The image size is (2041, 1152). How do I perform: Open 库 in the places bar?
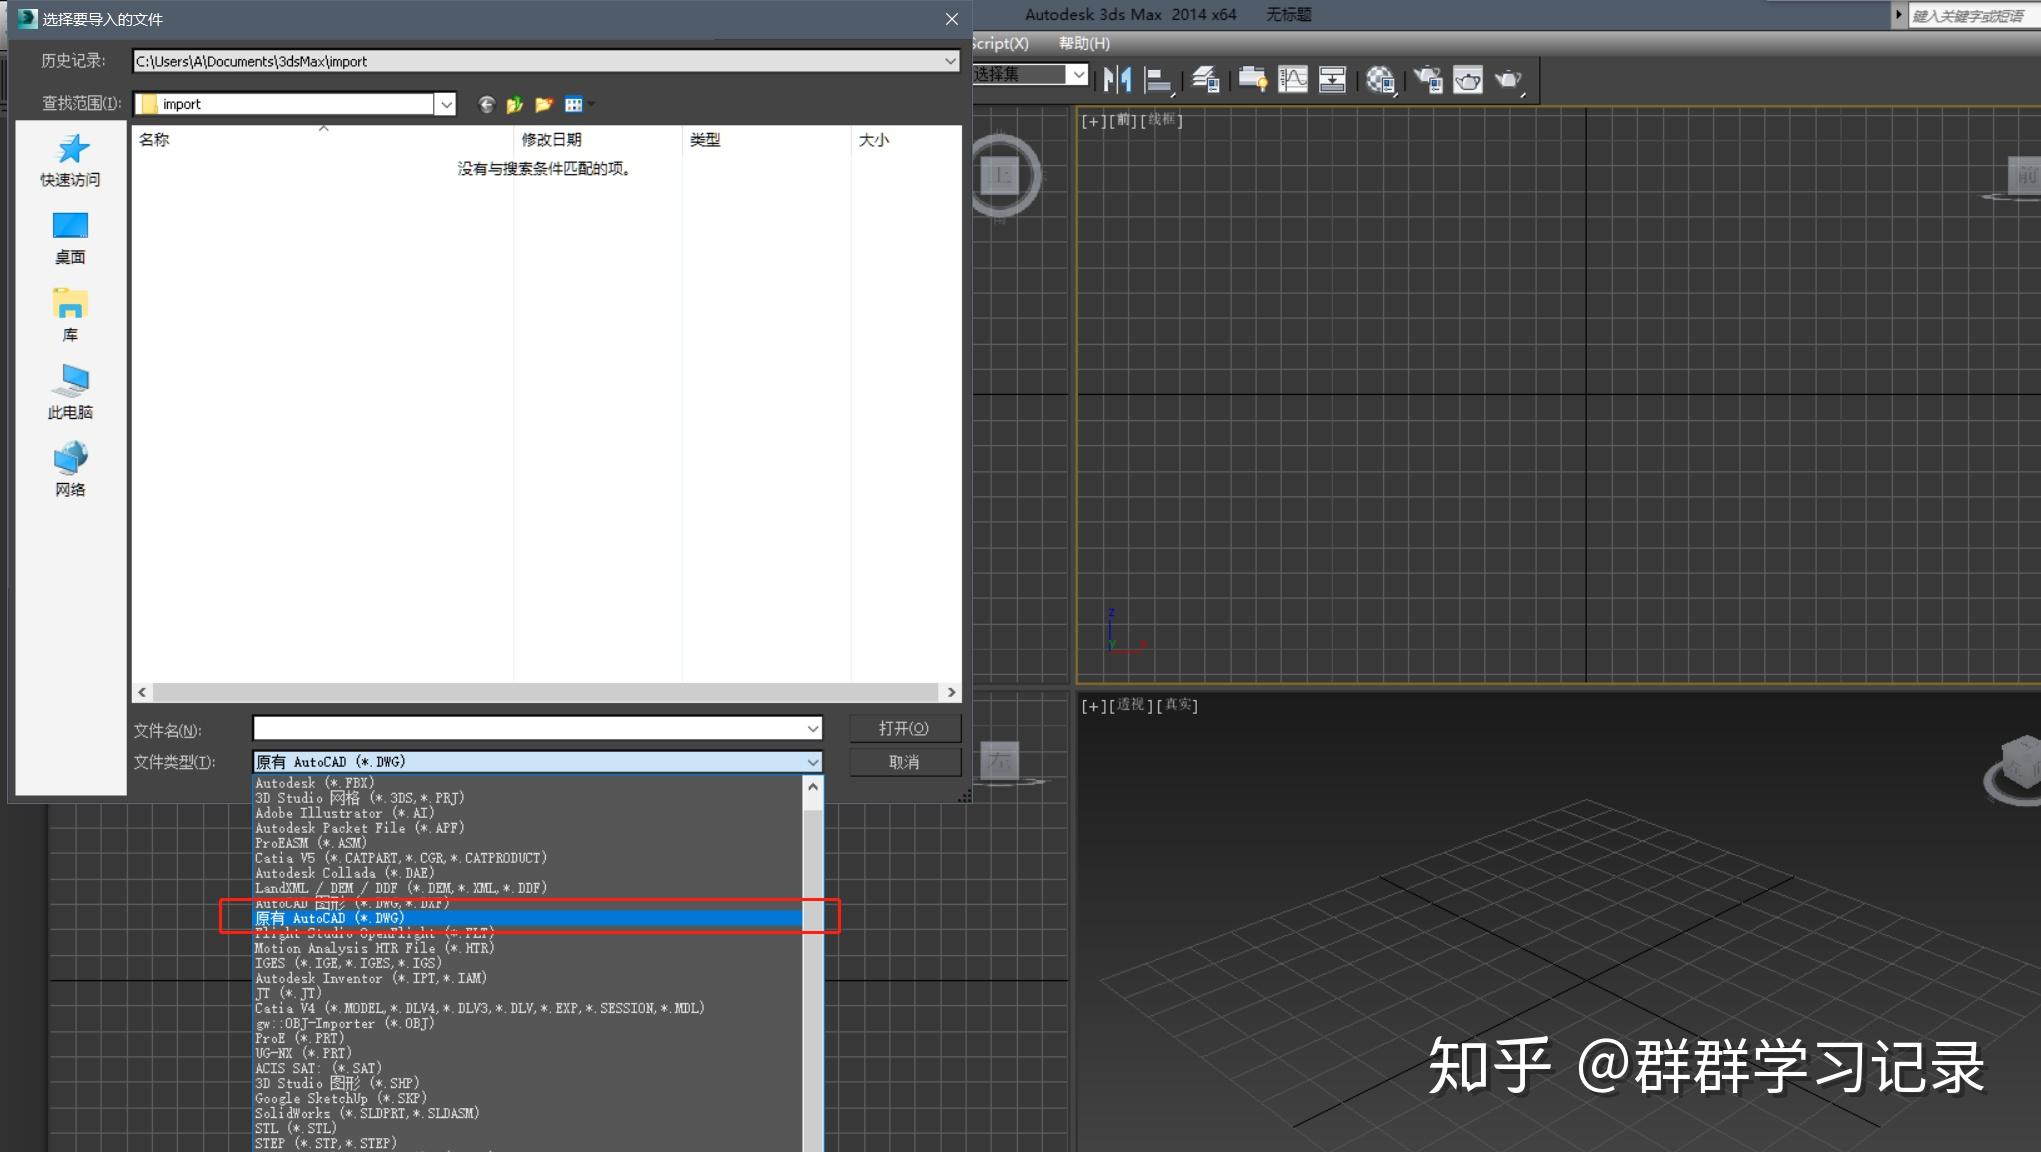coord(70,315)
